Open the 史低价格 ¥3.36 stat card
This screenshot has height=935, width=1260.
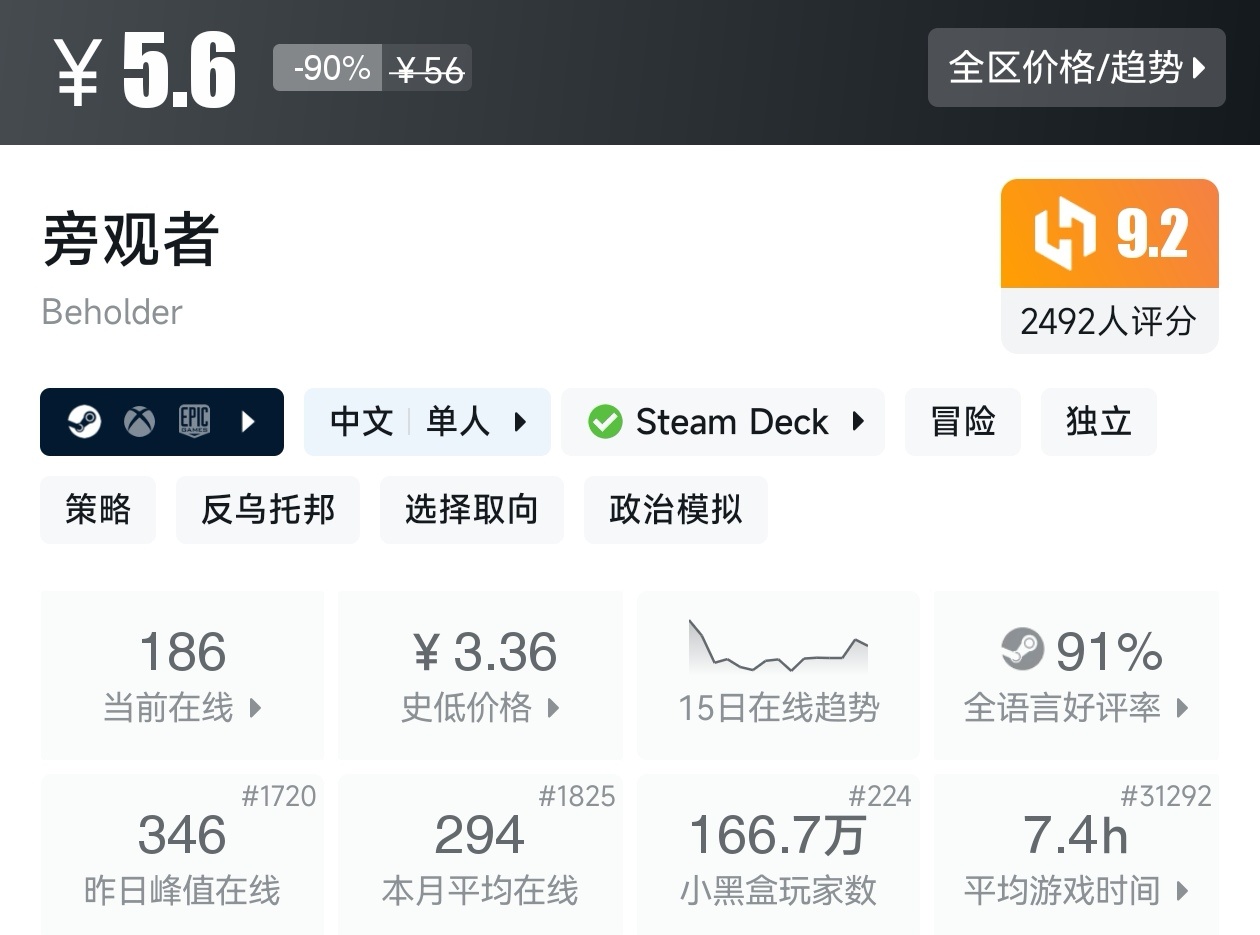coord(481,675)
